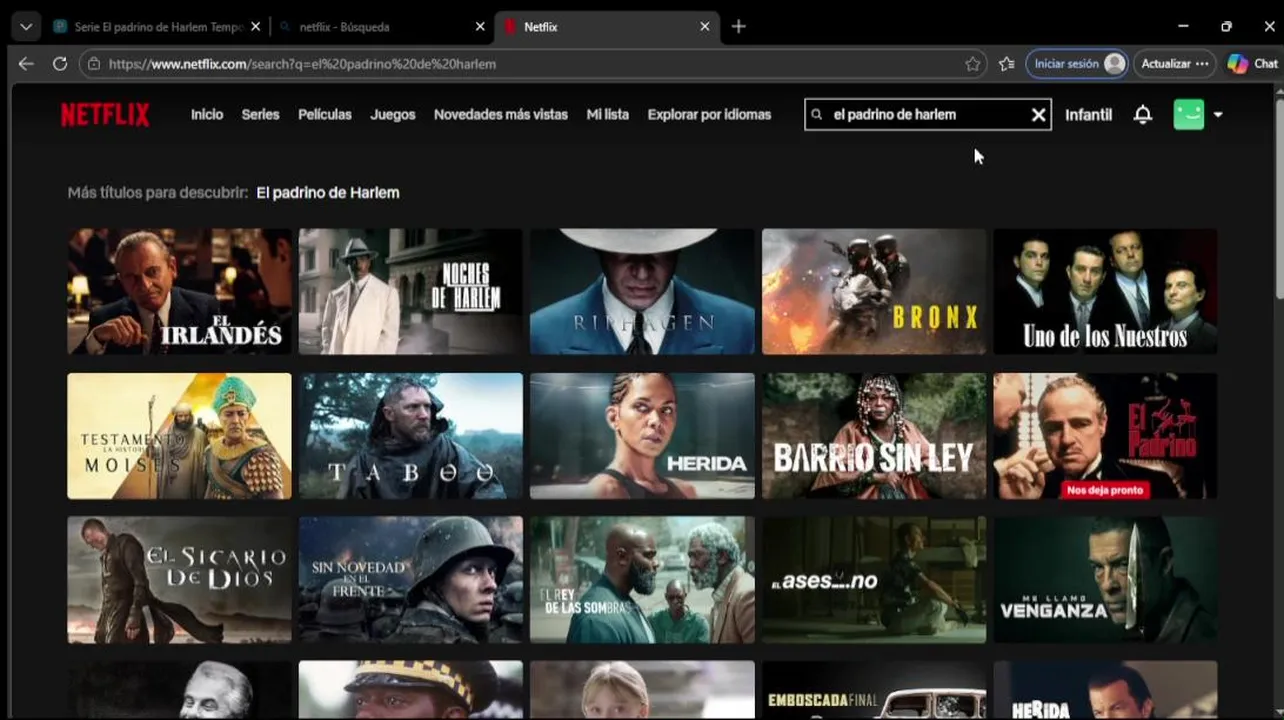Open El Padrino title
The image size is (1284, 720).
coord(1105,436)
